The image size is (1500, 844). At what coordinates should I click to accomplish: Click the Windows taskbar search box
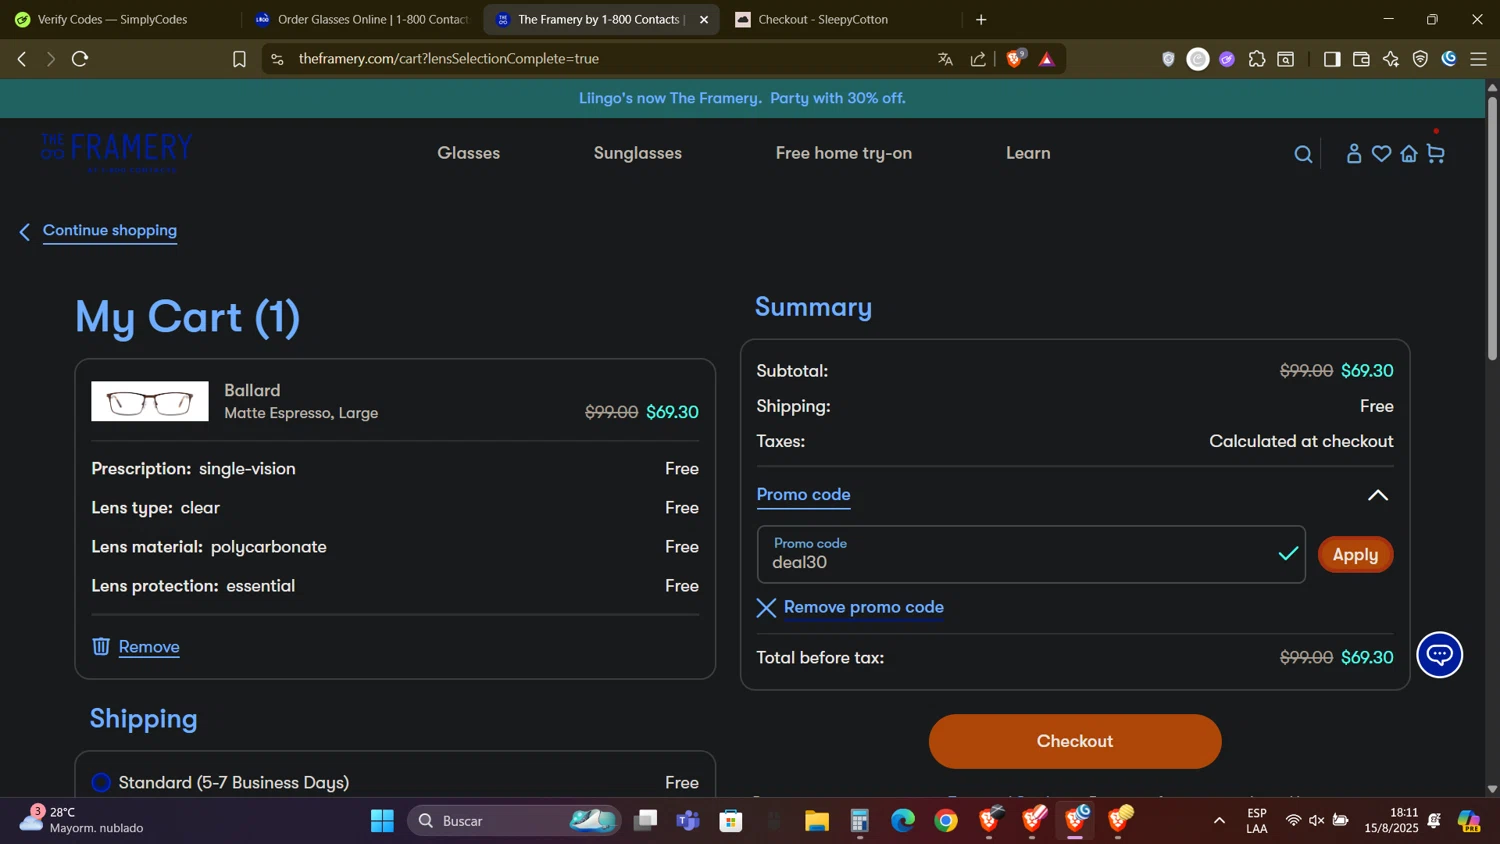[x=514, y=821]
